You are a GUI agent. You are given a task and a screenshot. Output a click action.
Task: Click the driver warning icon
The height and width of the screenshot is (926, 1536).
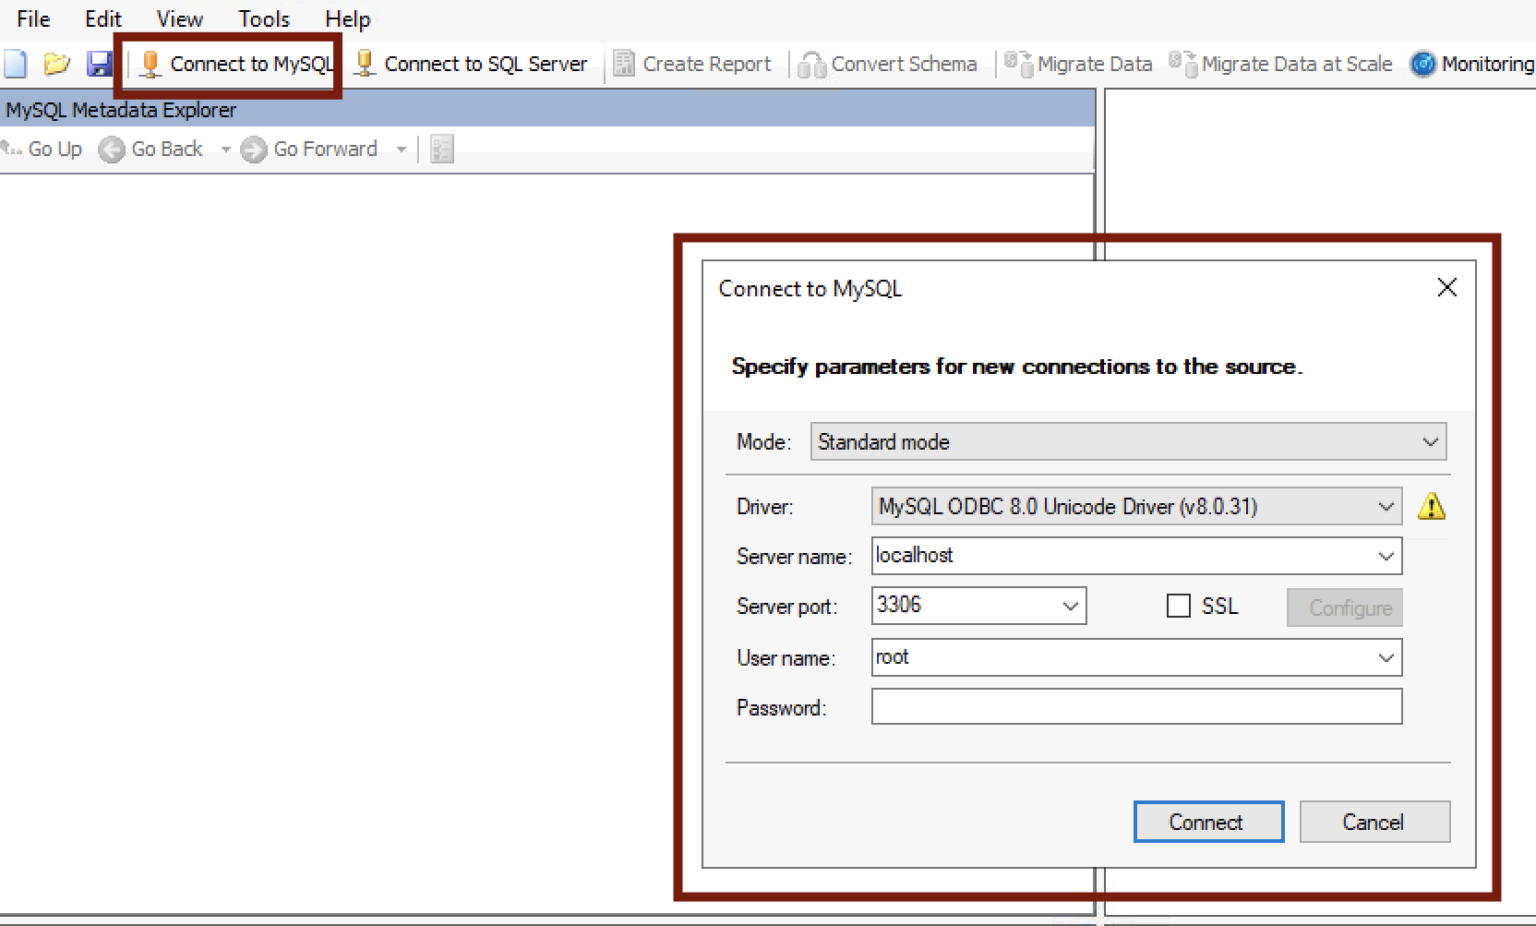[1431, 506]
